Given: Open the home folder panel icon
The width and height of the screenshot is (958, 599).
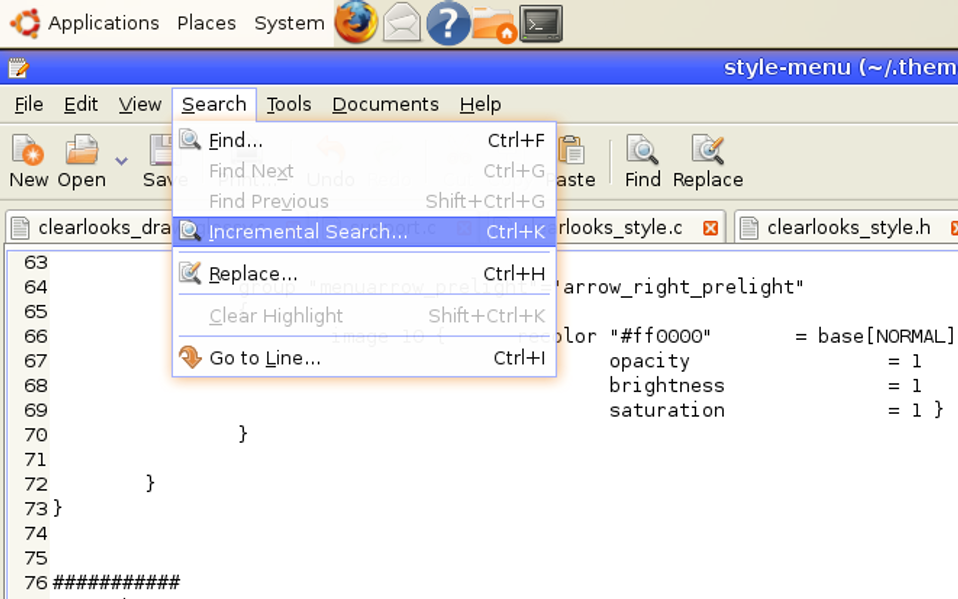Looking at the screenshot, I should tap(494, 23).
